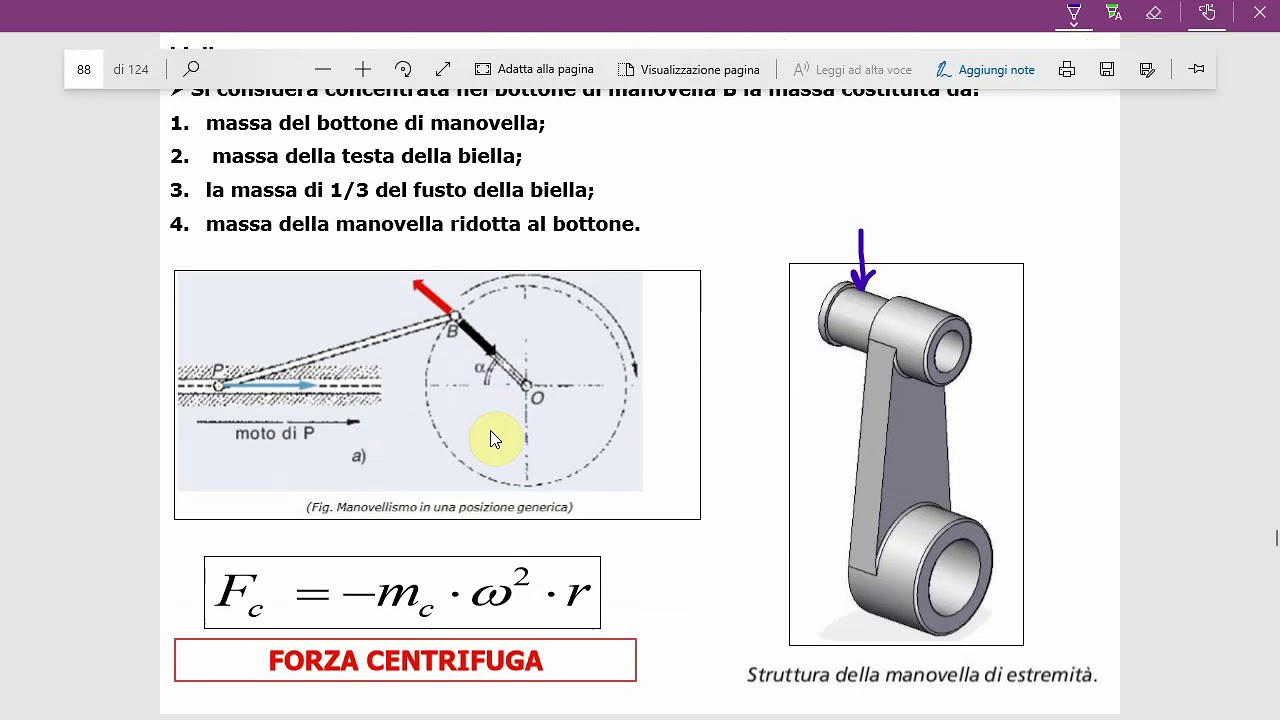
Task: Click the Save As icon with pencil
Action: coord(1147,69)
